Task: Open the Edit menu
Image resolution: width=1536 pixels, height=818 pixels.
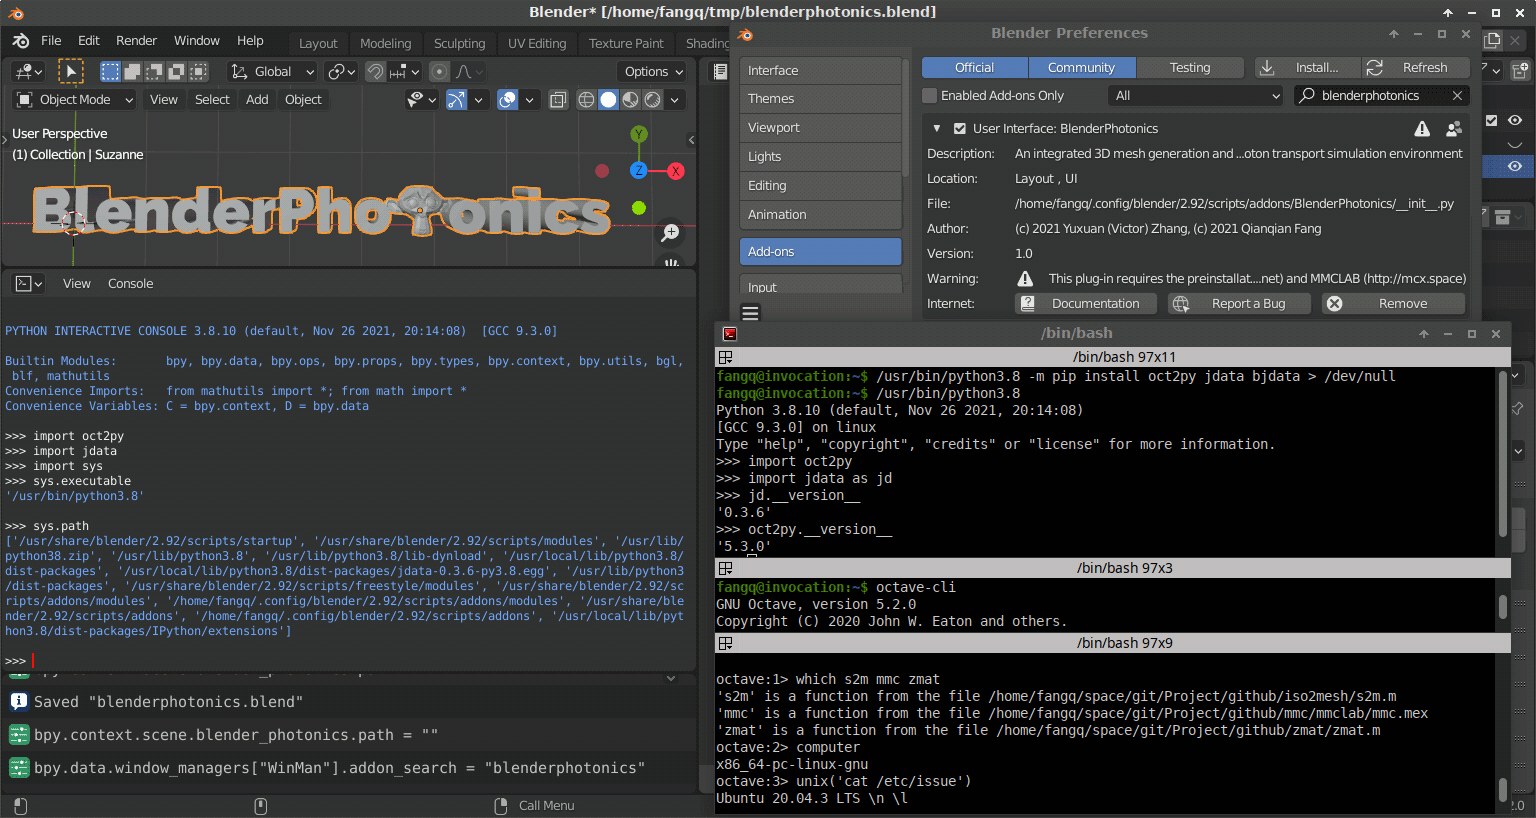Action: [x=89, y=41]
